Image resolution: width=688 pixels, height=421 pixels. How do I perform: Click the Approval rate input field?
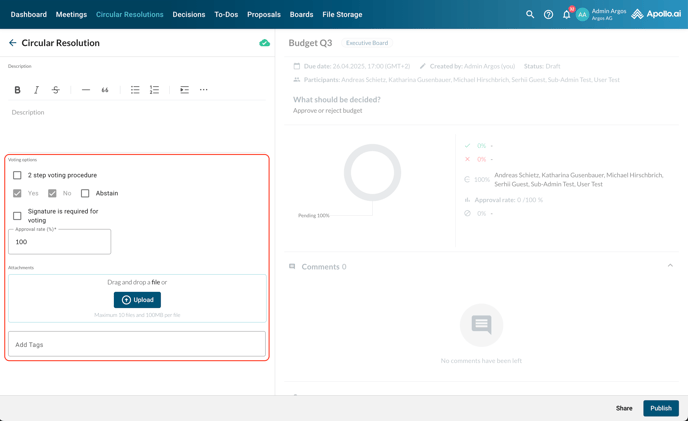[x=60, y=242]
